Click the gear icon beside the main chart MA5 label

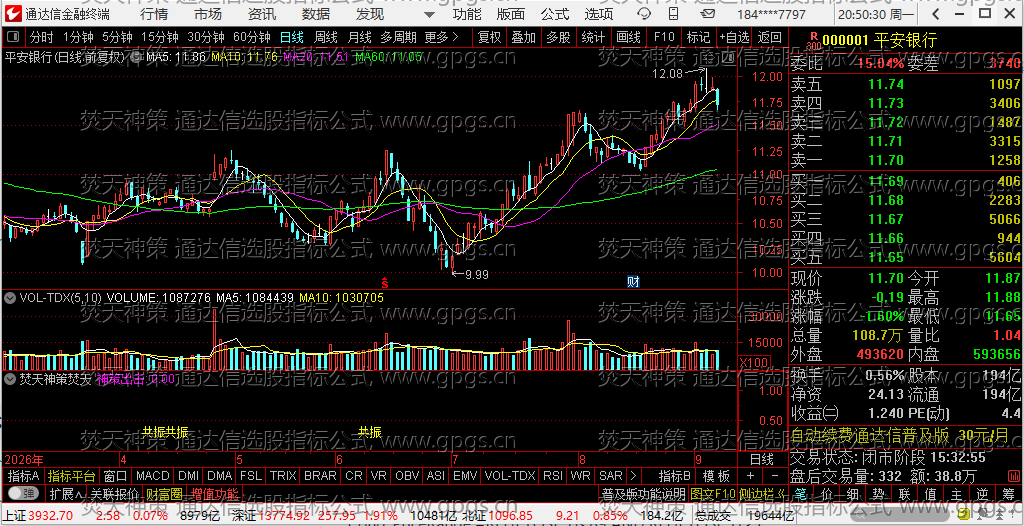(x=135, y=58)
